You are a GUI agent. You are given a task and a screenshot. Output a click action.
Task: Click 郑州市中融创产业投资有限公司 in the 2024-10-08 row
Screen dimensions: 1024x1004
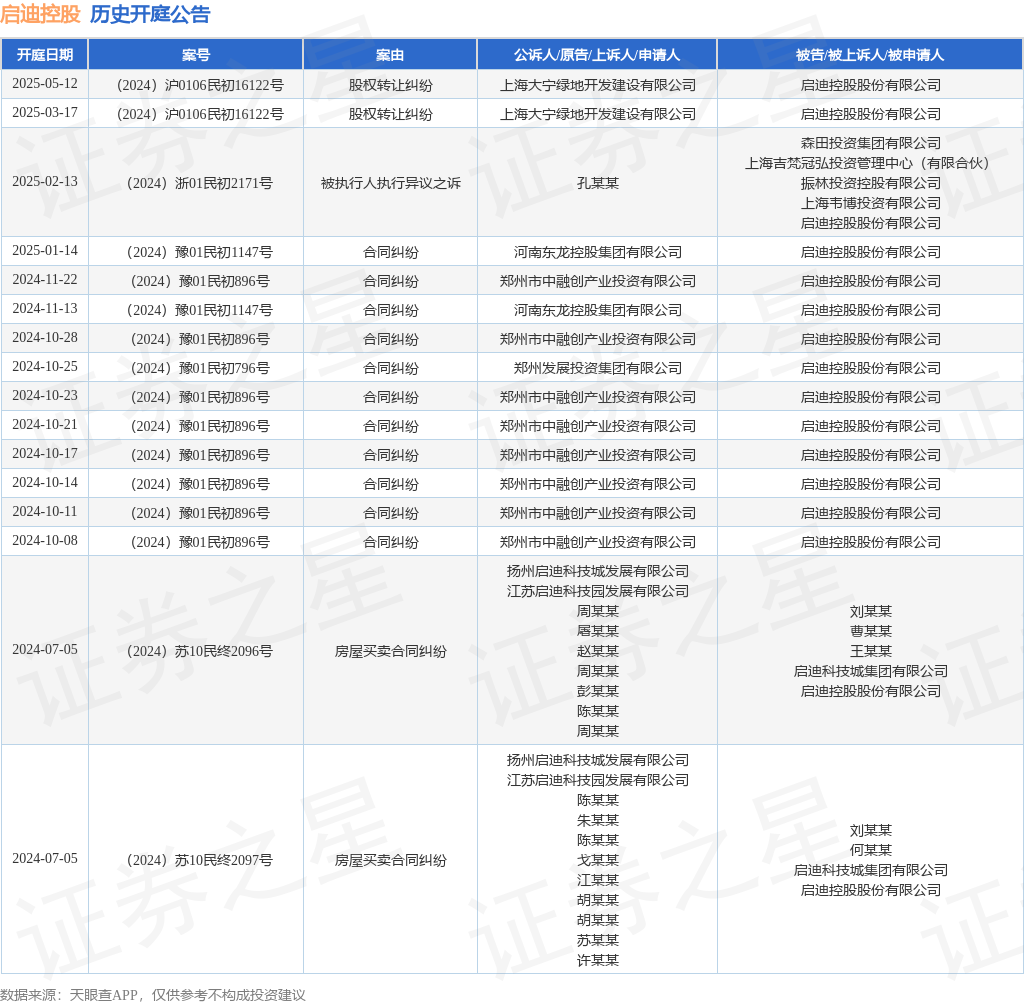[598, 542]
